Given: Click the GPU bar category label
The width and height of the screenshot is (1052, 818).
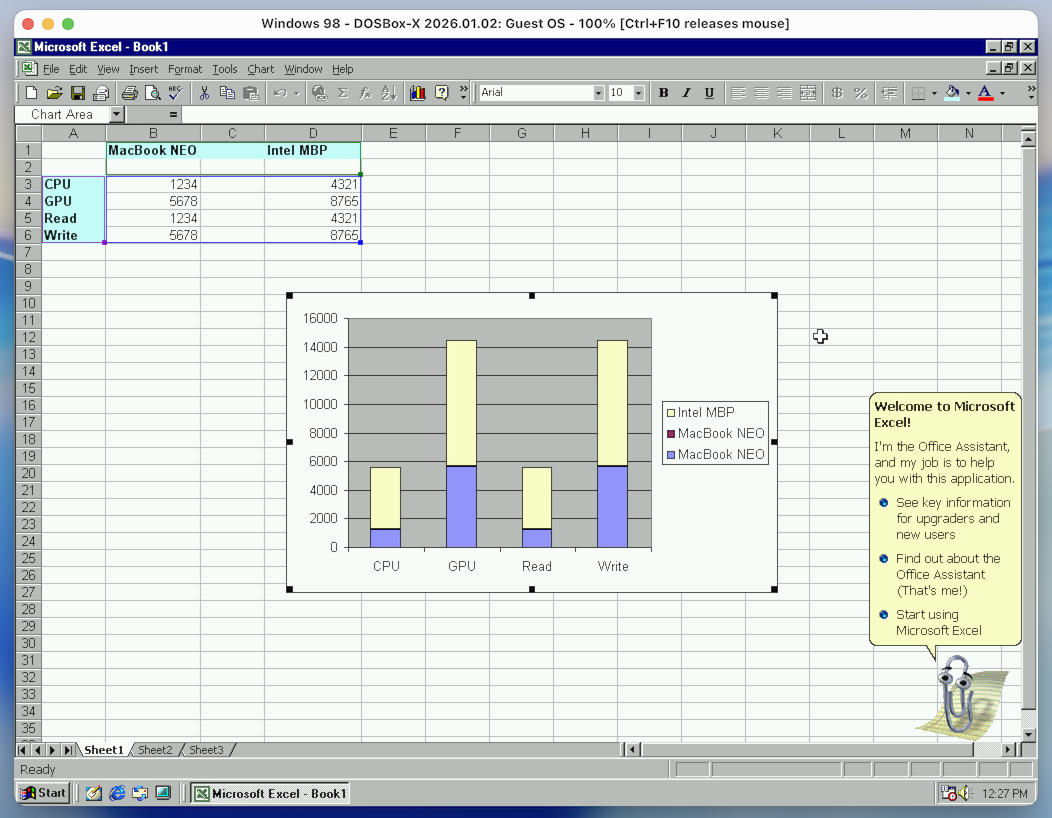Looking at the screenshot, I should 462,566.
